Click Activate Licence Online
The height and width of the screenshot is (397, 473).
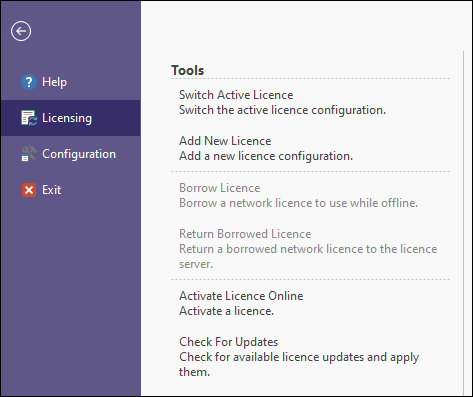[241, 296]
